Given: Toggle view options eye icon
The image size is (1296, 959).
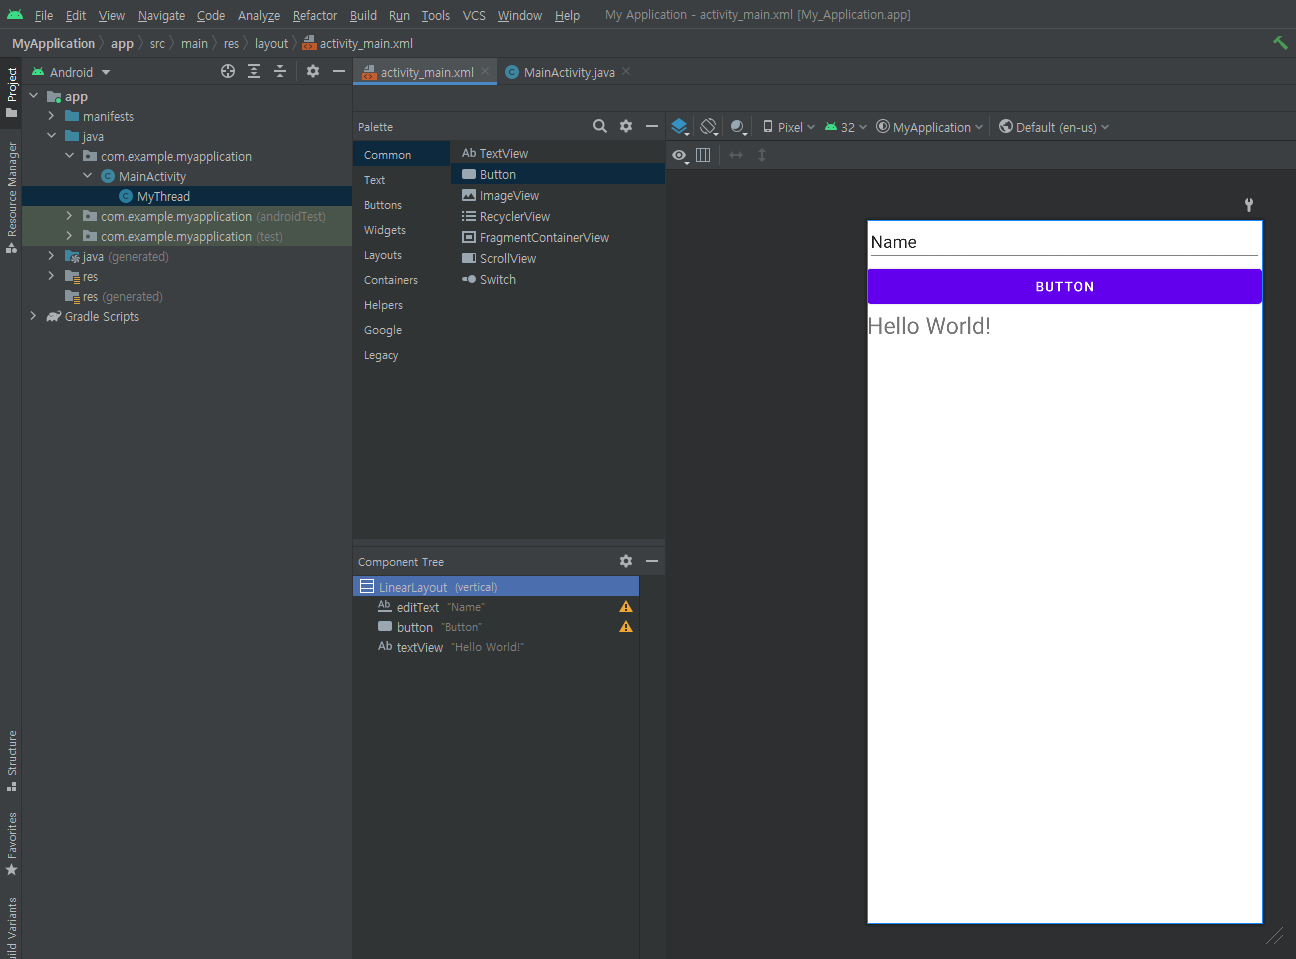Looking at the screenshot, I should click(680, 155).
